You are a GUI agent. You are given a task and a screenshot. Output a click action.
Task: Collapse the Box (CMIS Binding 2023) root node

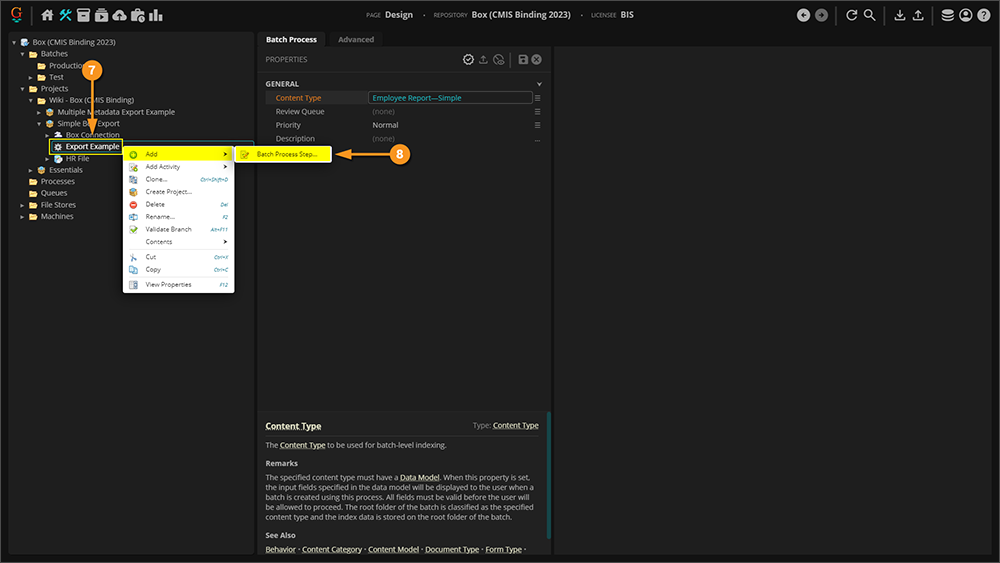(x=14, y=43)
